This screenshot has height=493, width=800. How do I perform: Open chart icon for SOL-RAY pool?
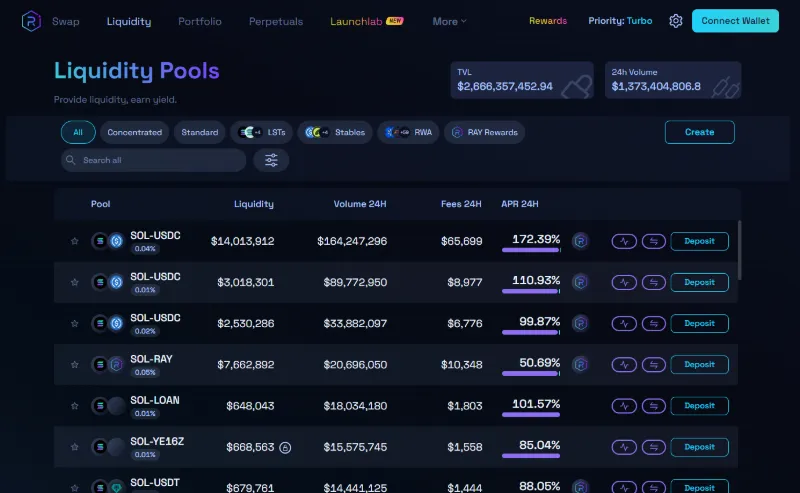coord(624,364)
